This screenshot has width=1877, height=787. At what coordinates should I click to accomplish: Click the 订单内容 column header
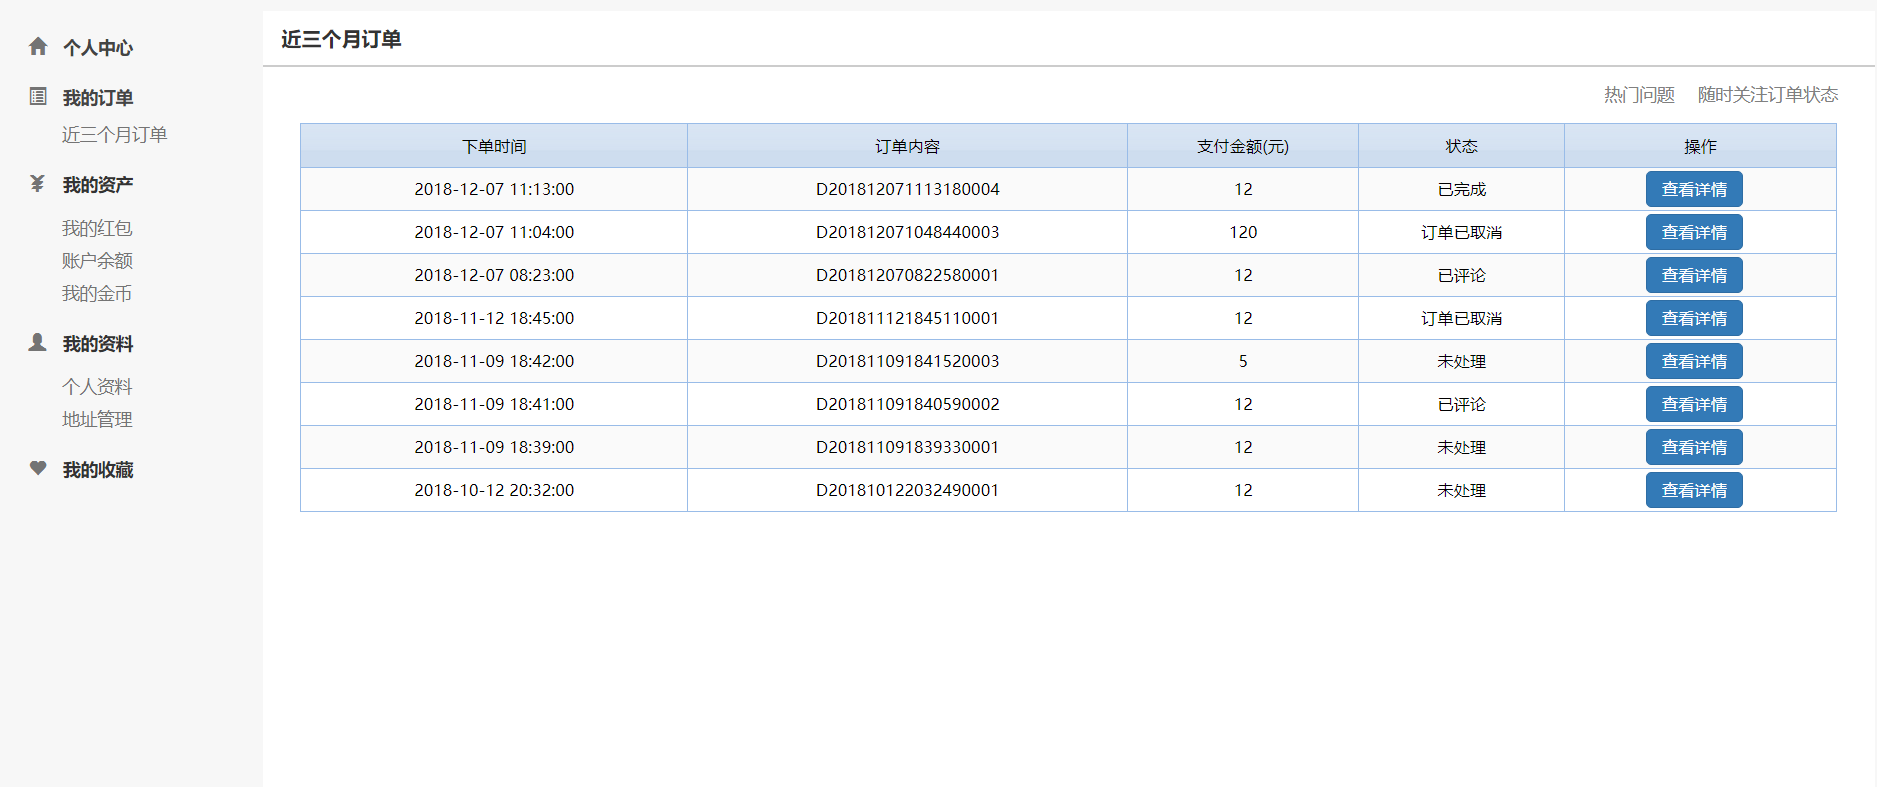[907, 146]
